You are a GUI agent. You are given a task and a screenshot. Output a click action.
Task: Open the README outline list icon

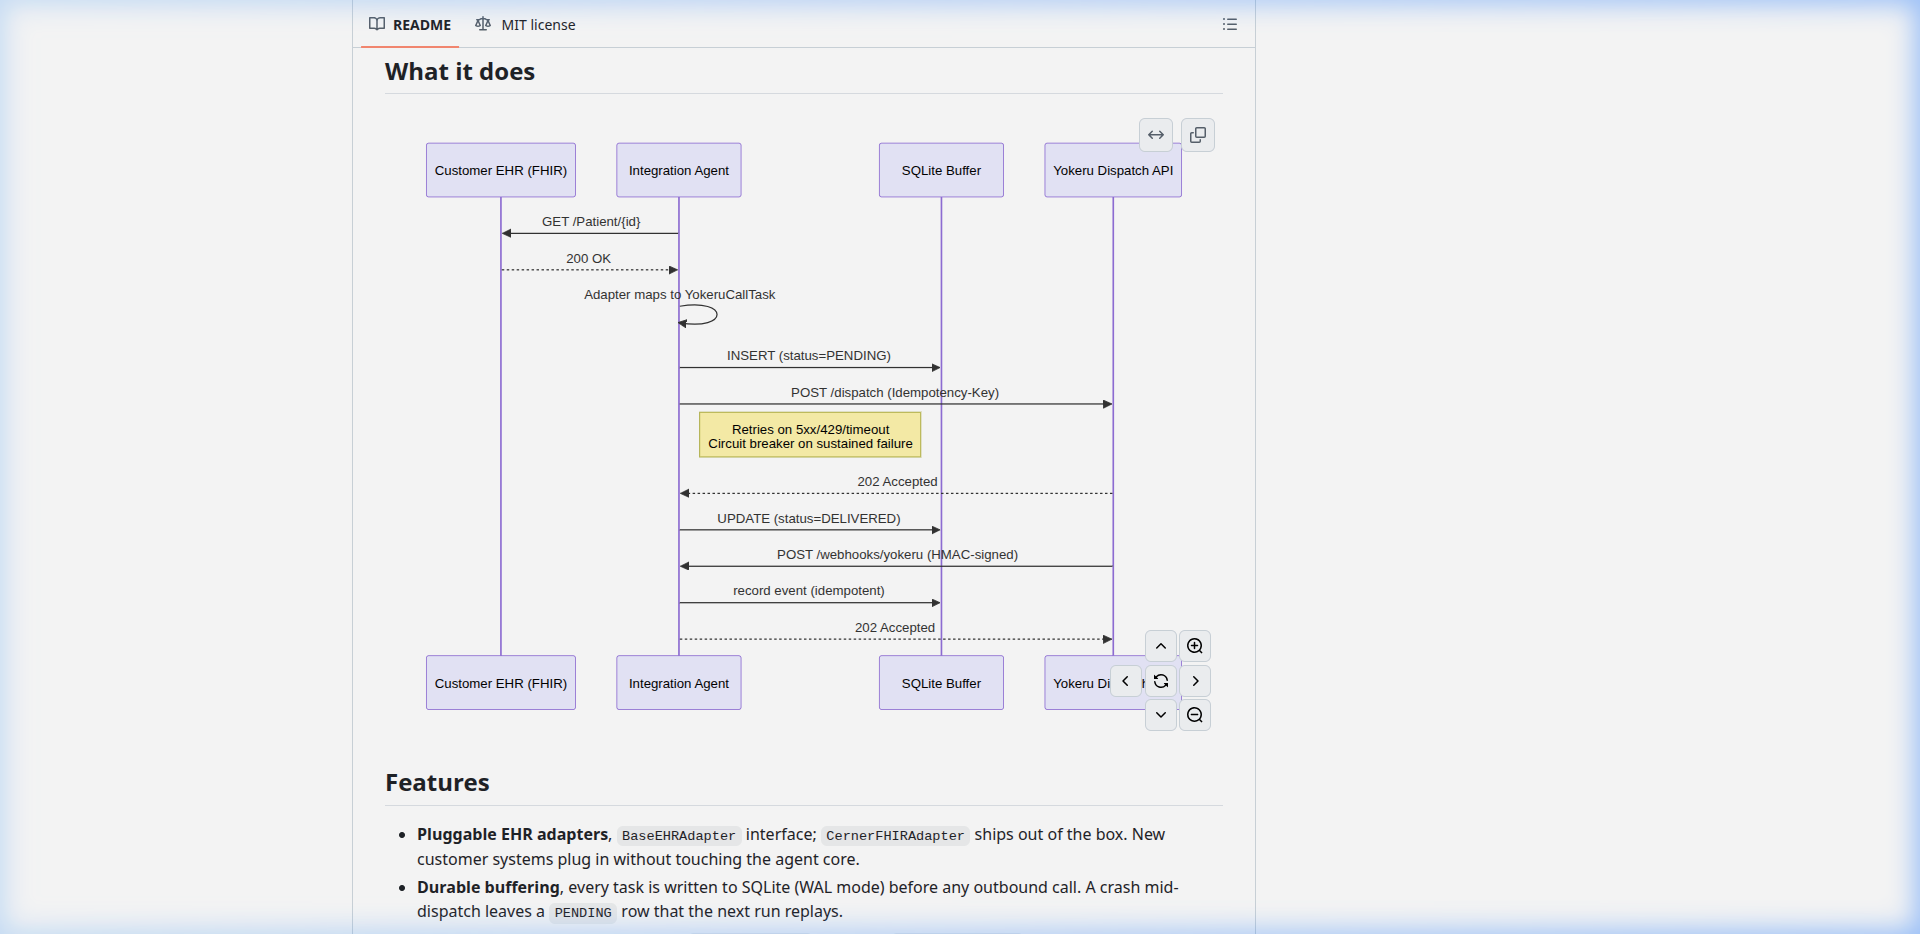coord(1230,24)
